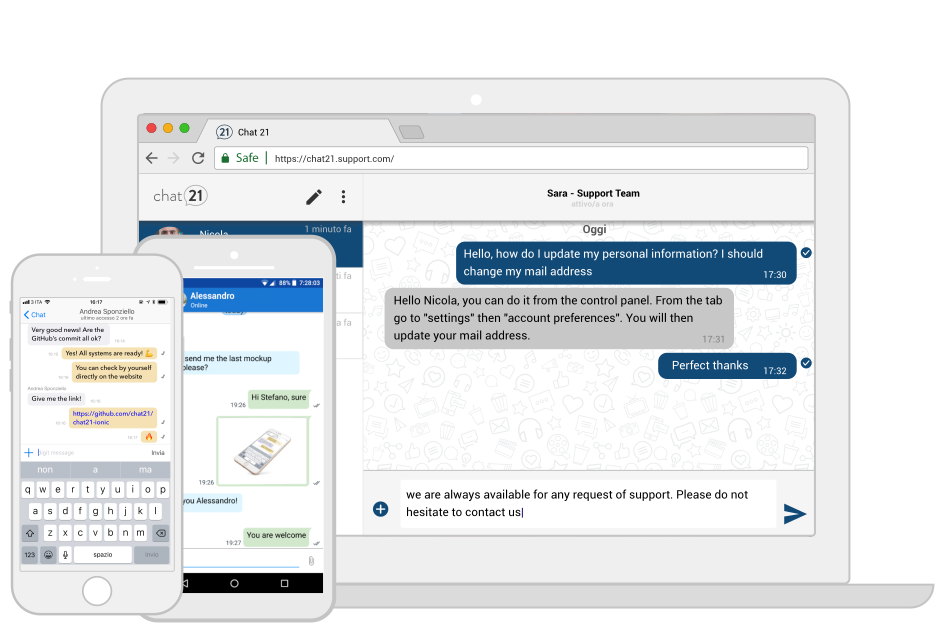Toggle the shift key on iPhone keyboard
This screenshot has width=944, height=633.
click(x=30, y=533)
